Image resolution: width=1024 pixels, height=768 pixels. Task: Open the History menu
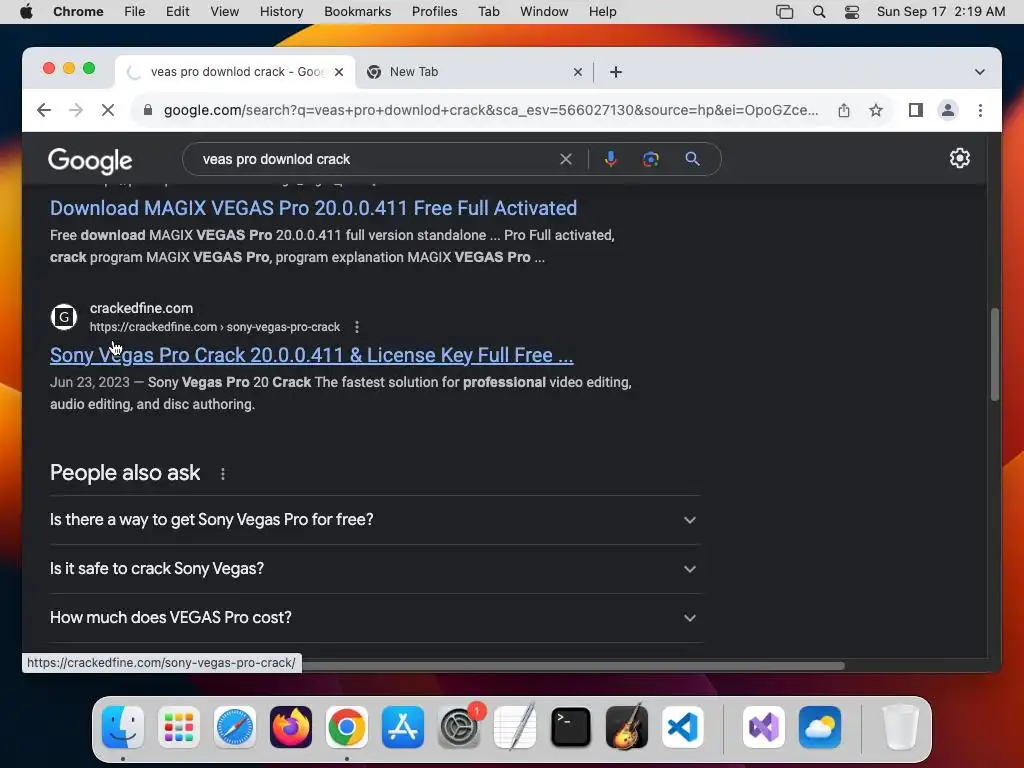click(281, 12)
